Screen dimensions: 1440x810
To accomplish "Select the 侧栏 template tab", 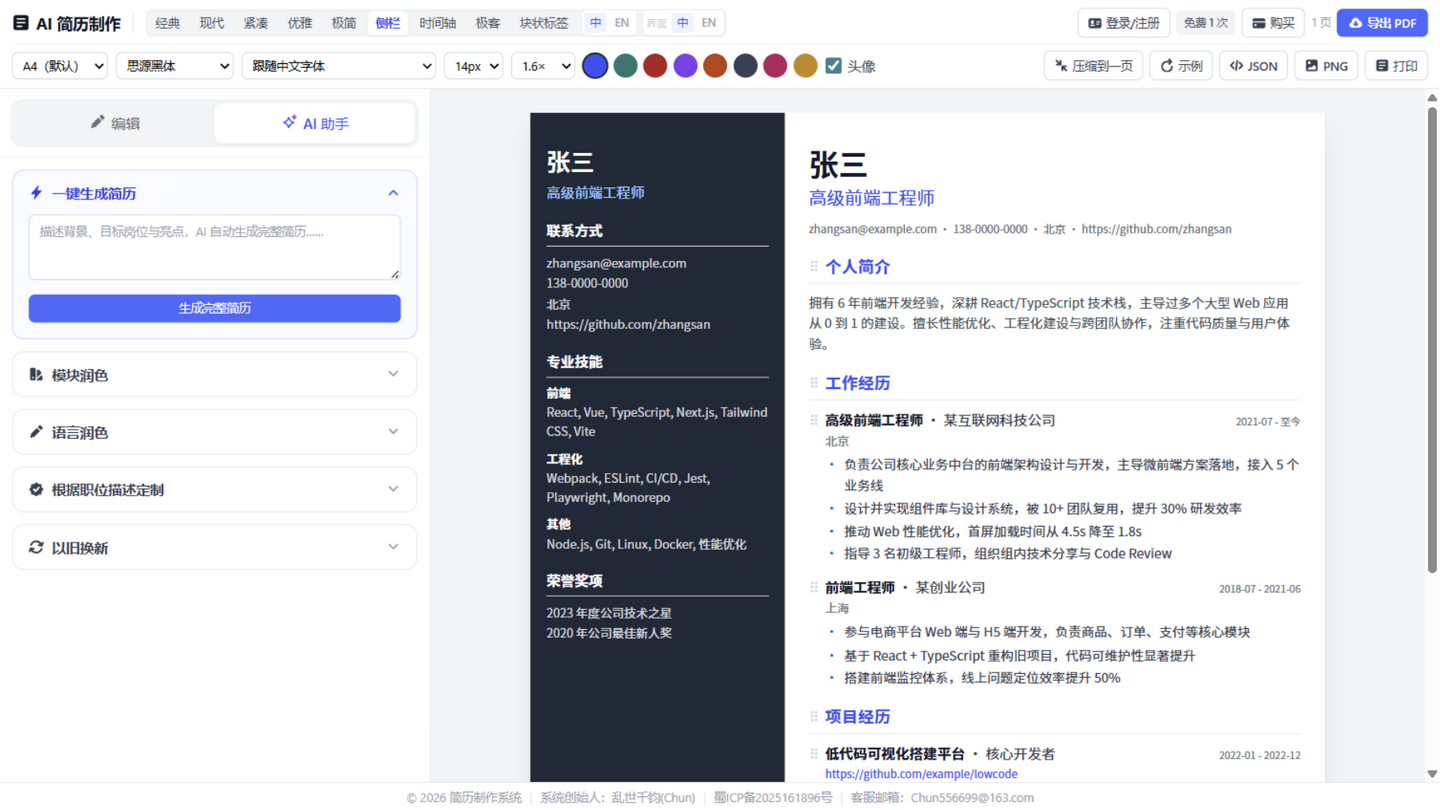I will (388, 23).
